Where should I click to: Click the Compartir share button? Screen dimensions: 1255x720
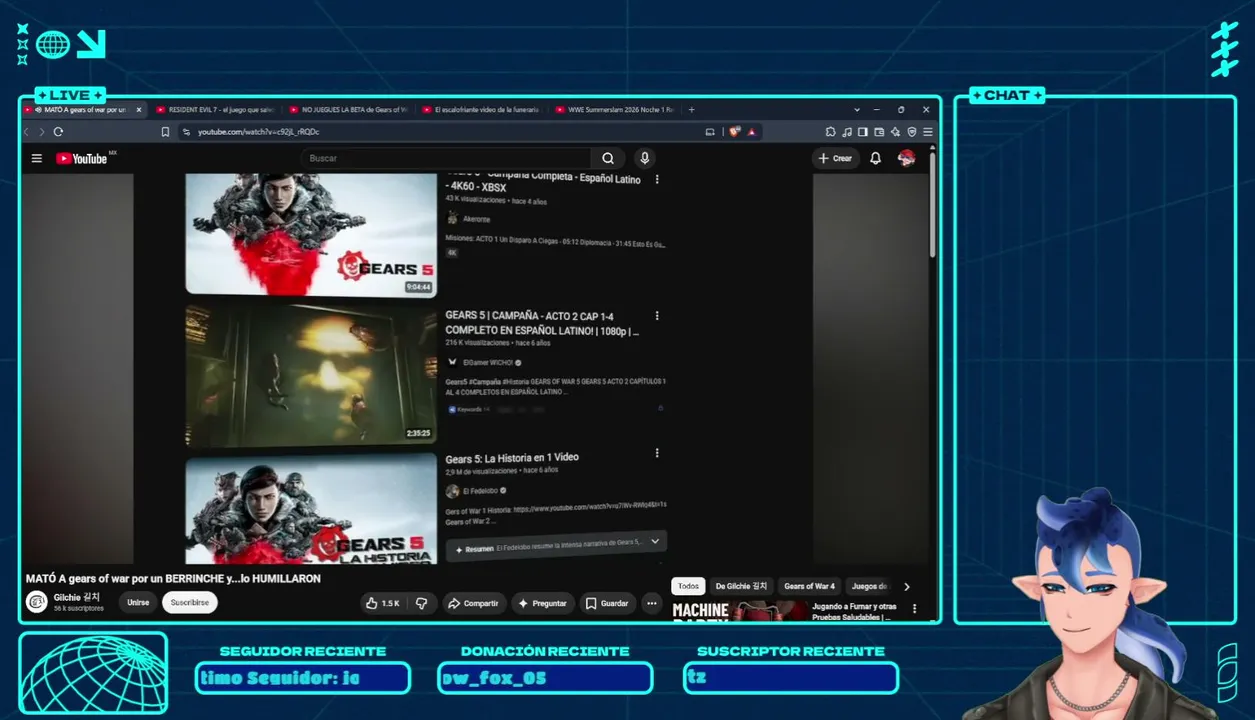tap(474, 603)
